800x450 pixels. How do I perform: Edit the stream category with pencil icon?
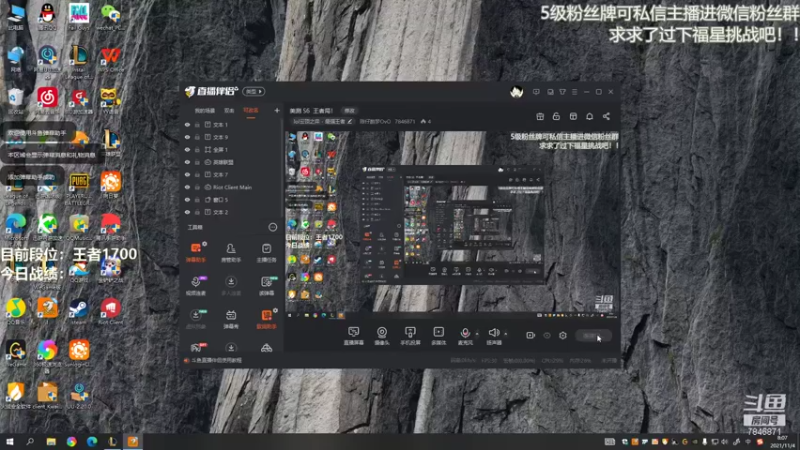pyautogui.click(x=349, y=121)
